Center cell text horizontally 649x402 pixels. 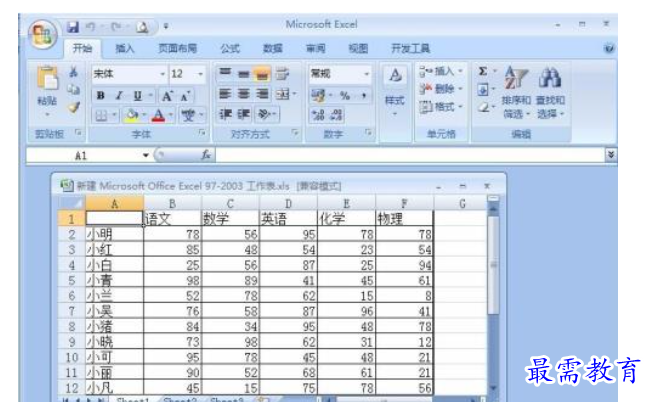244,94
